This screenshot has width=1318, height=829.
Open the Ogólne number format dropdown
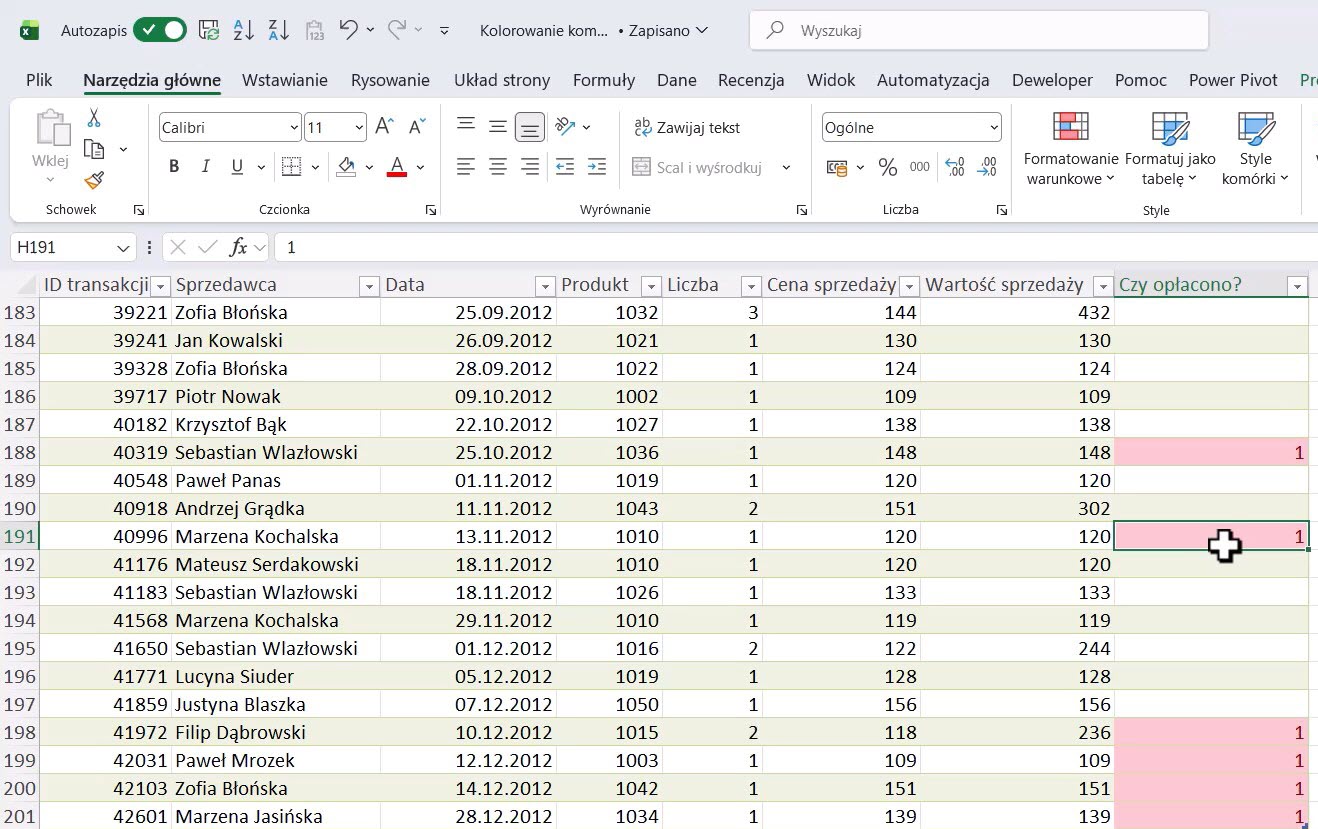(993, 127)
